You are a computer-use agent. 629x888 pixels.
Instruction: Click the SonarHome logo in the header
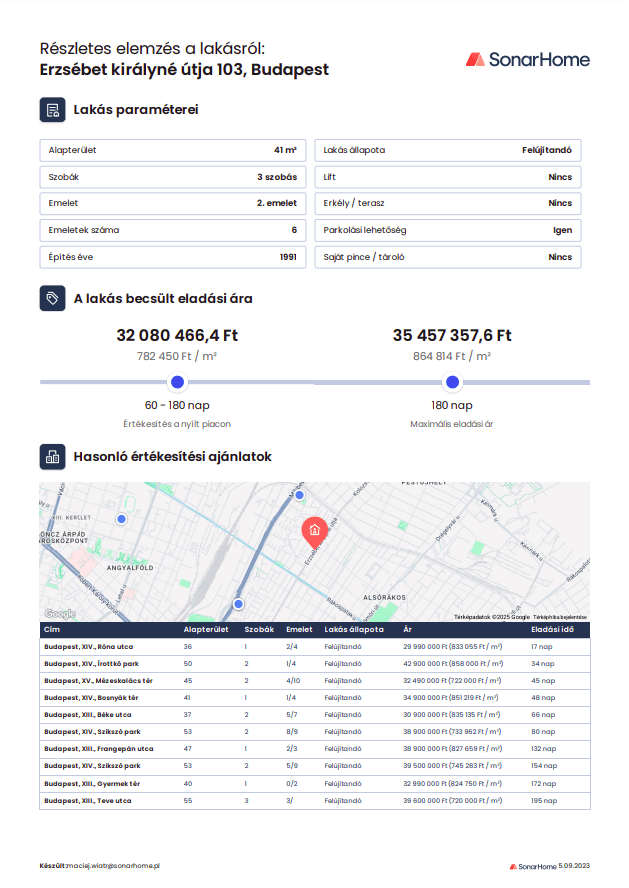pos(527,60)
